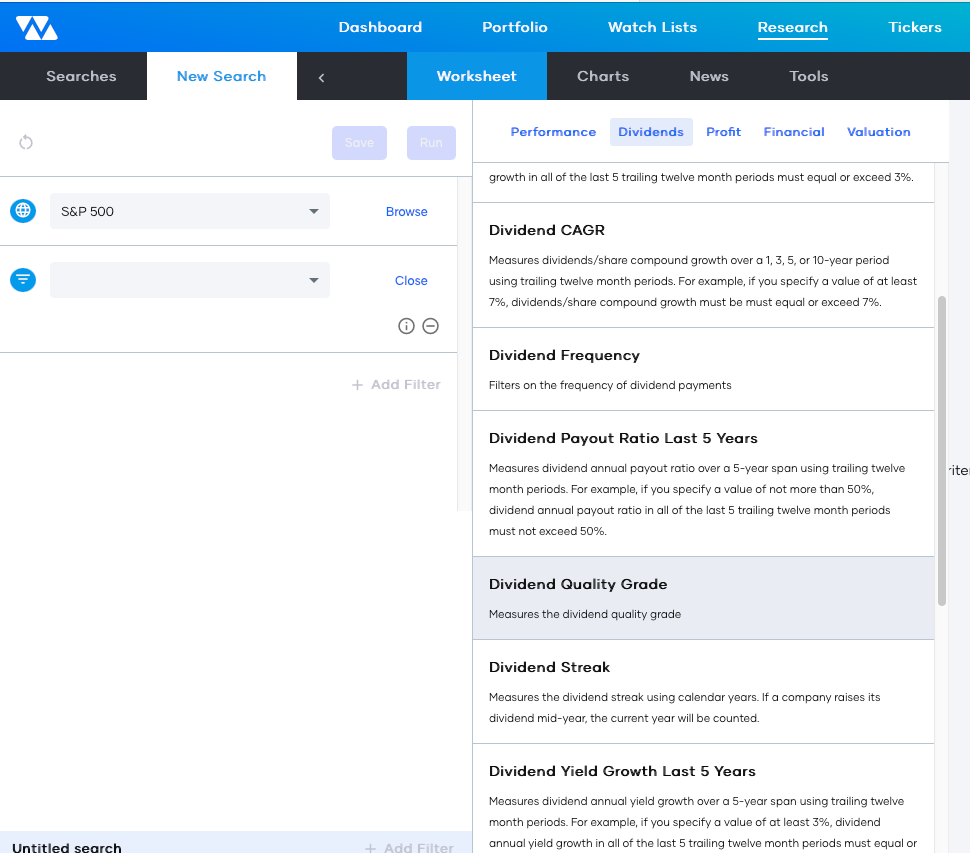Open the filter info icon
The image size is (970, 853).
coord(406,326)
